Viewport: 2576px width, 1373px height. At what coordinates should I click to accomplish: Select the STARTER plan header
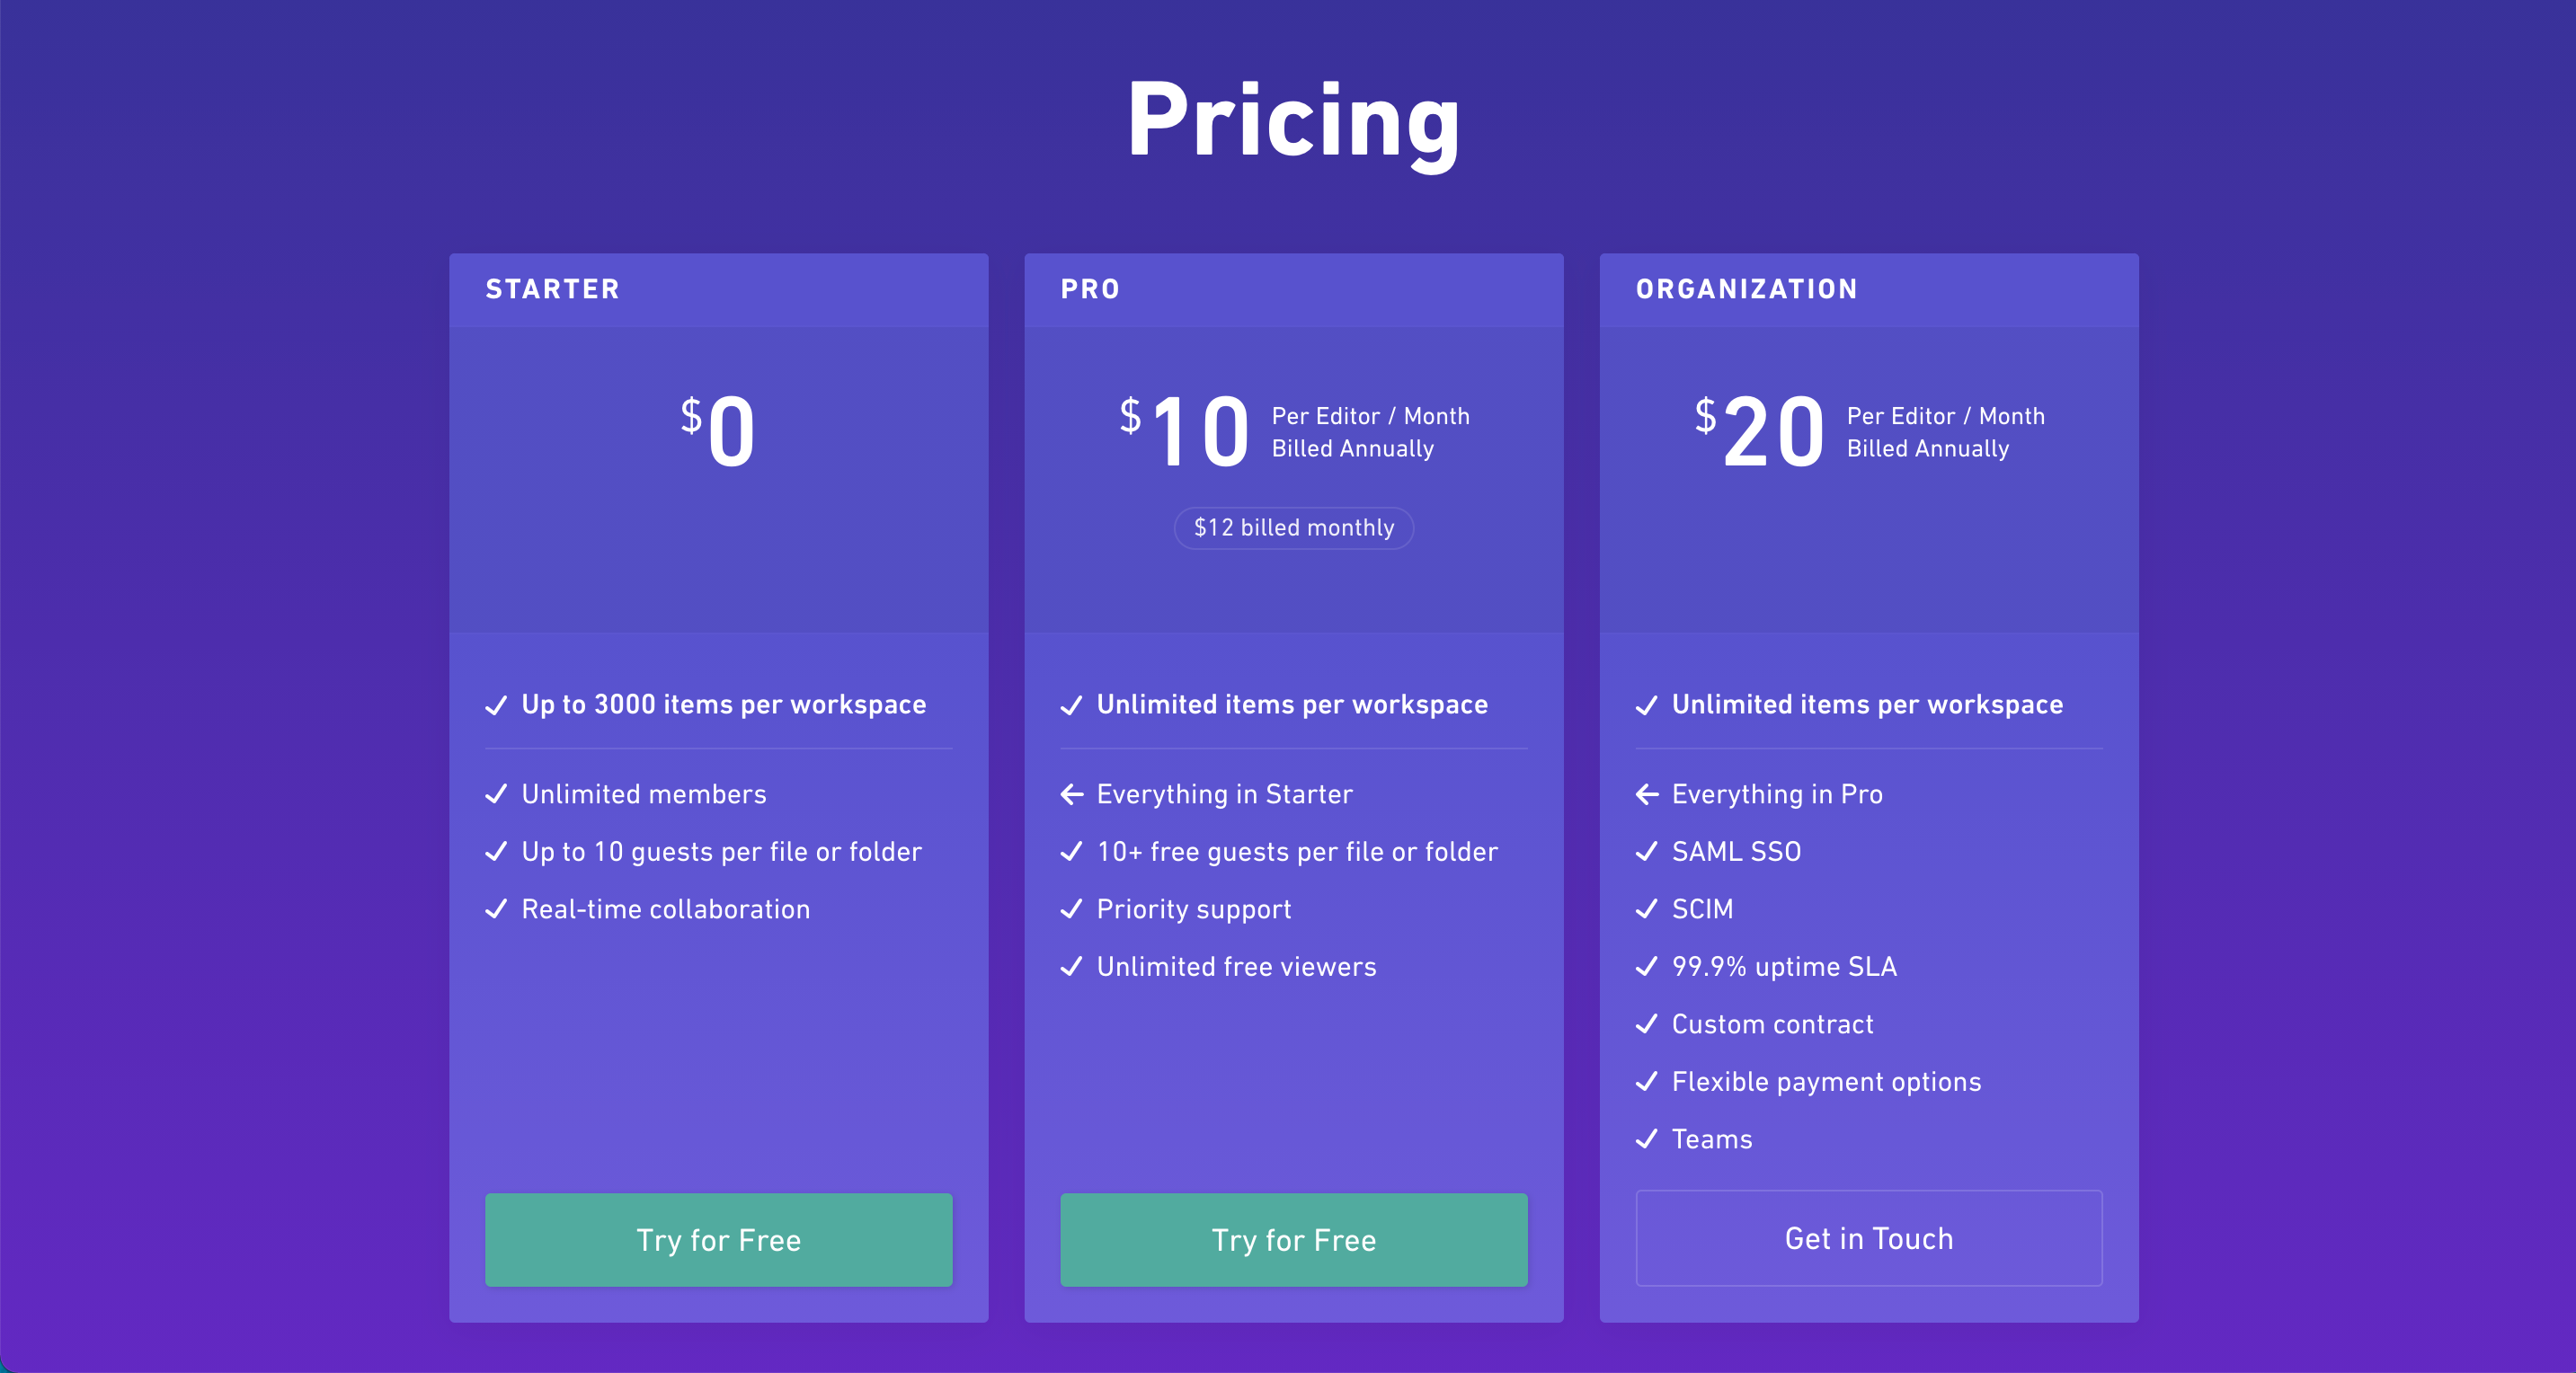click(552, 289)
